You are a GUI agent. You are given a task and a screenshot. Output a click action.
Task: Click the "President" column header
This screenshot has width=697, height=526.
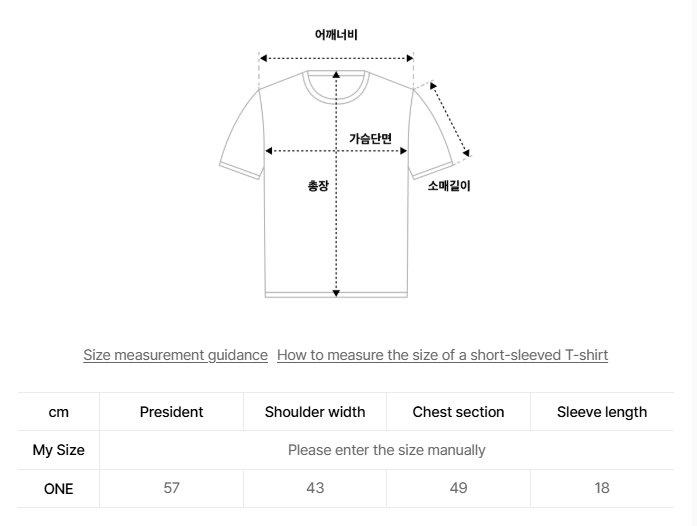(x=171, y=412)
